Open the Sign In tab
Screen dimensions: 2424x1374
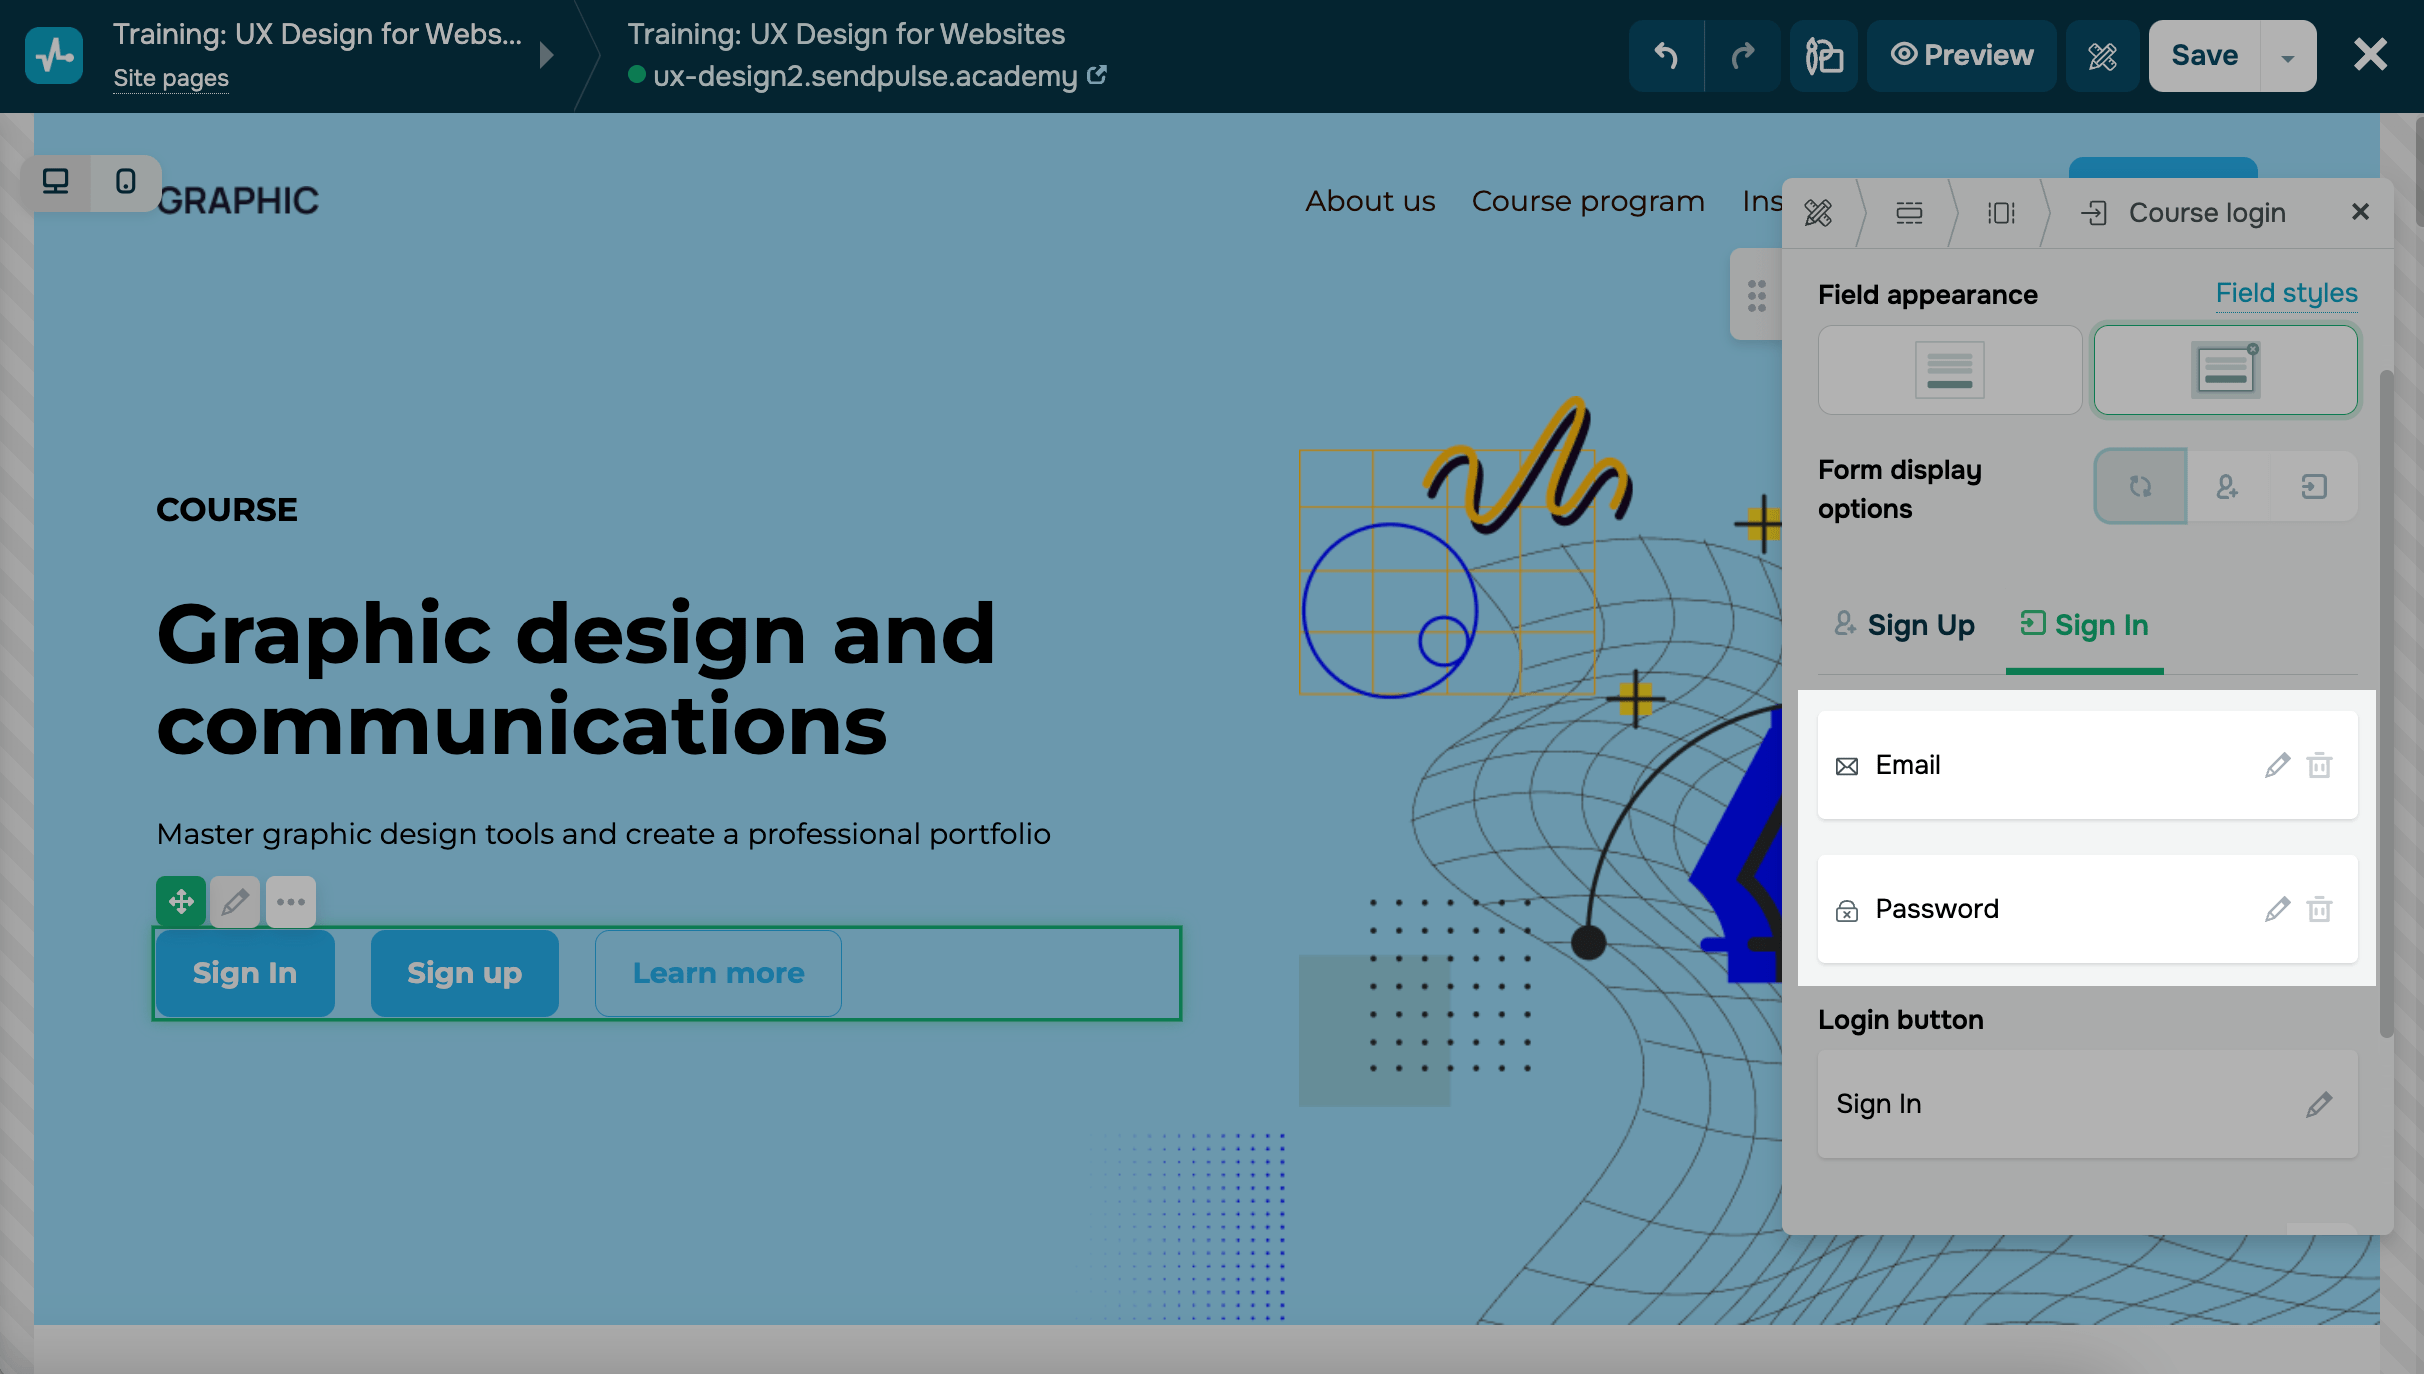pos(2084,626)
